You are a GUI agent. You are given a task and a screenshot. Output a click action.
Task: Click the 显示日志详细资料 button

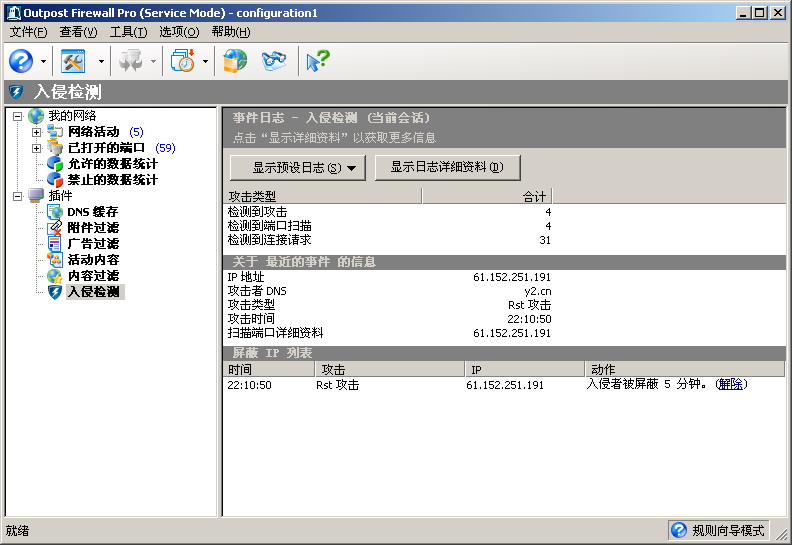tap(447, 168)
